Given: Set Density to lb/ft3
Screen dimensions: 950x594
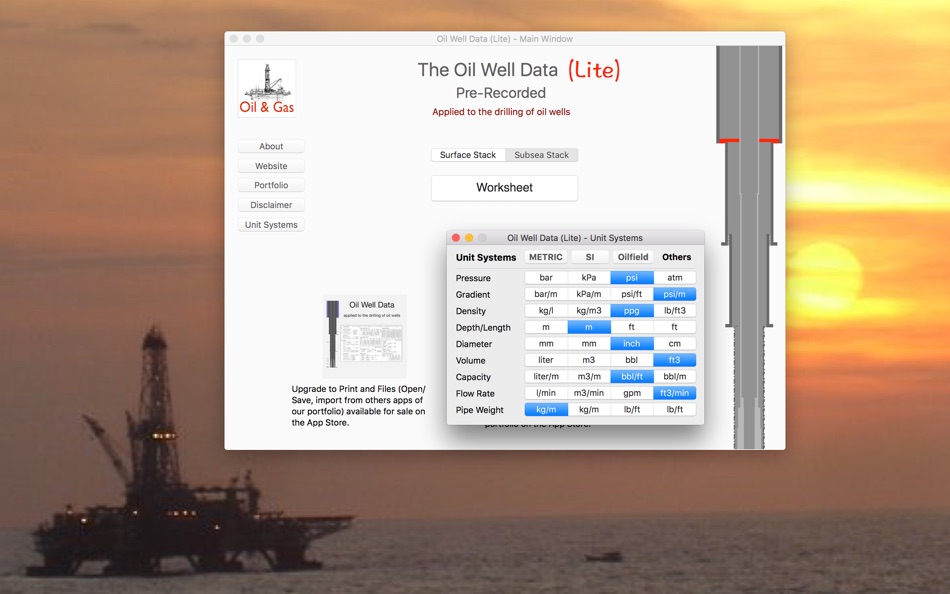Looking at the screenshot, I should click(675, 310).
